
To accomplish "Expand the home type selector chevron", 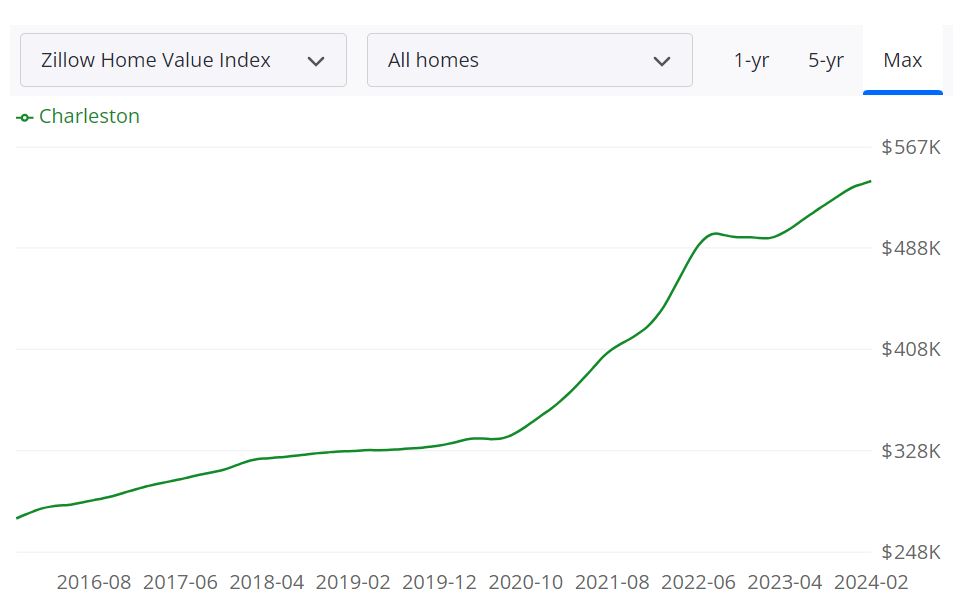I will point(662,60).
